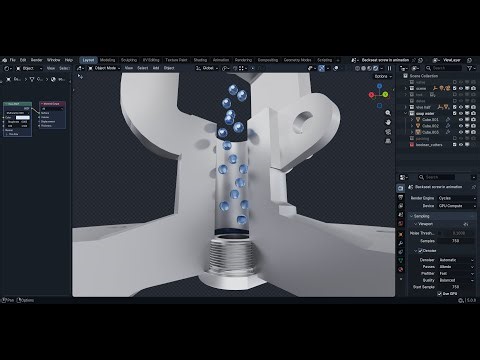This screenshot has height=360, width=480.
Task: Open the View Layer properties tab icon
Action: (x=401, y=206)
